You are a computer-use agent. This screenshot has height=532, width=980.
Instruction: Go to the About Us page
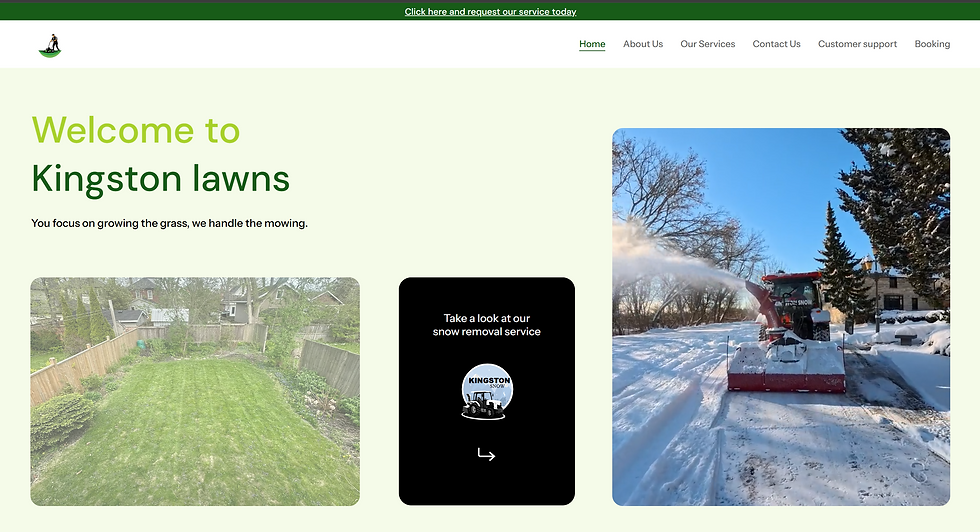coord(642,44)
